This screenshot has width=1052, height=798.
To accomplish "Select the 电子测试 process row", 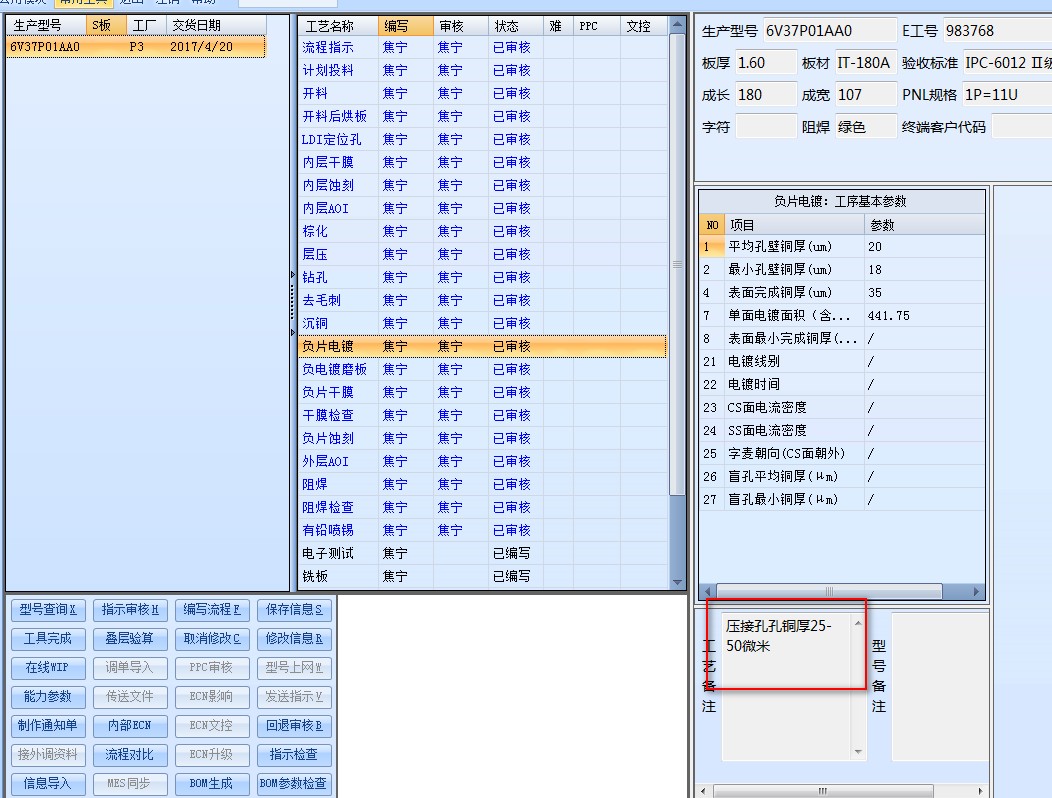I will 483,553.
